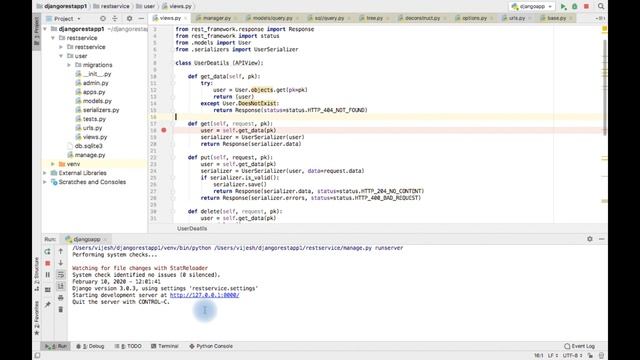Screen dimensions: 640x360
Task: Start debugging with the bug icon
Action: 574,7
